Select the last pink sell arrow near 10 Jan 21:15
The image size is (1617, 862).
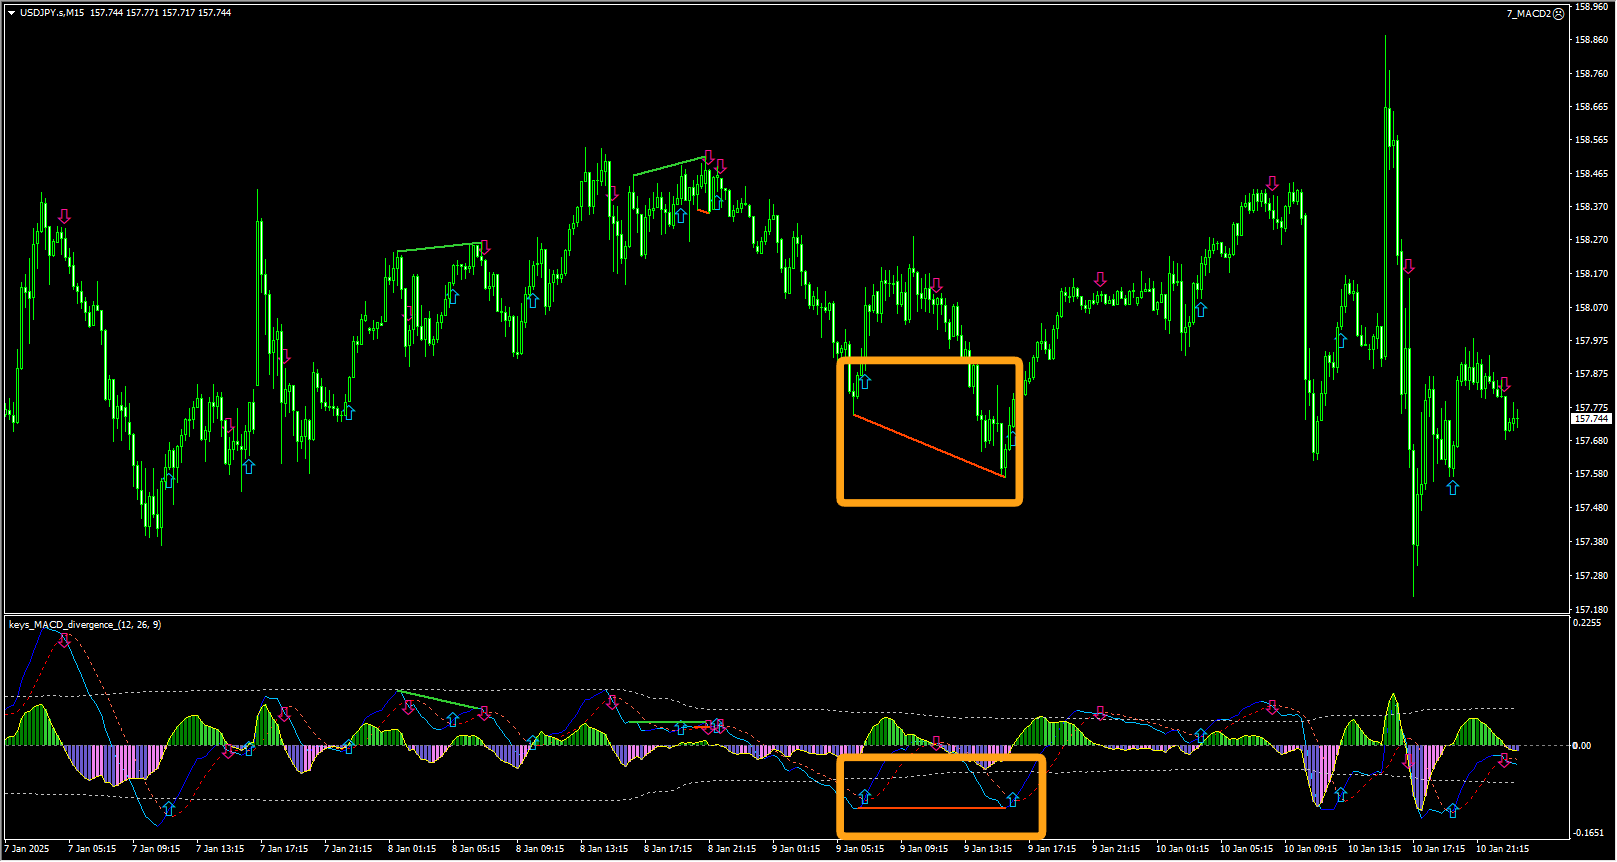tap(1504, 385)
